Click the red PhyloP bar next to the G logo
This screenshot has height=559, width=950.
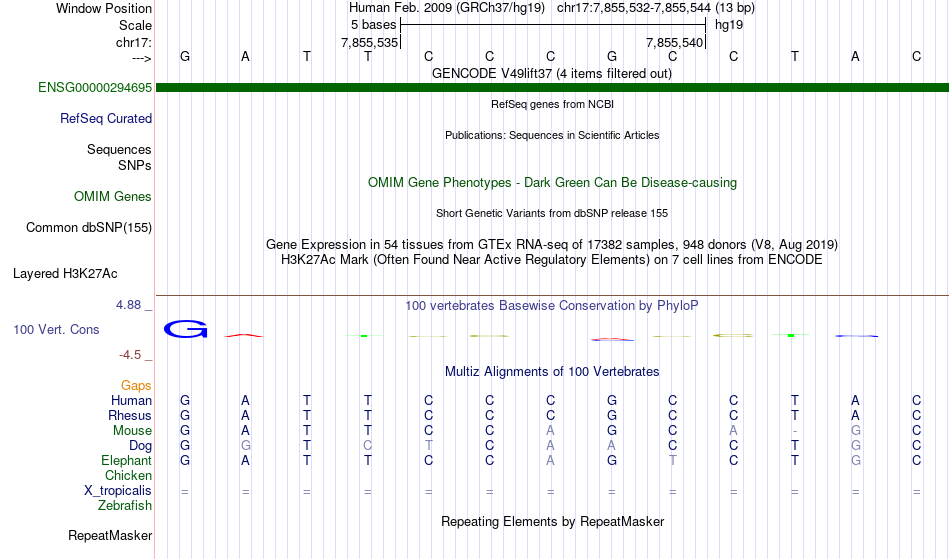click(x=244, y=335)
